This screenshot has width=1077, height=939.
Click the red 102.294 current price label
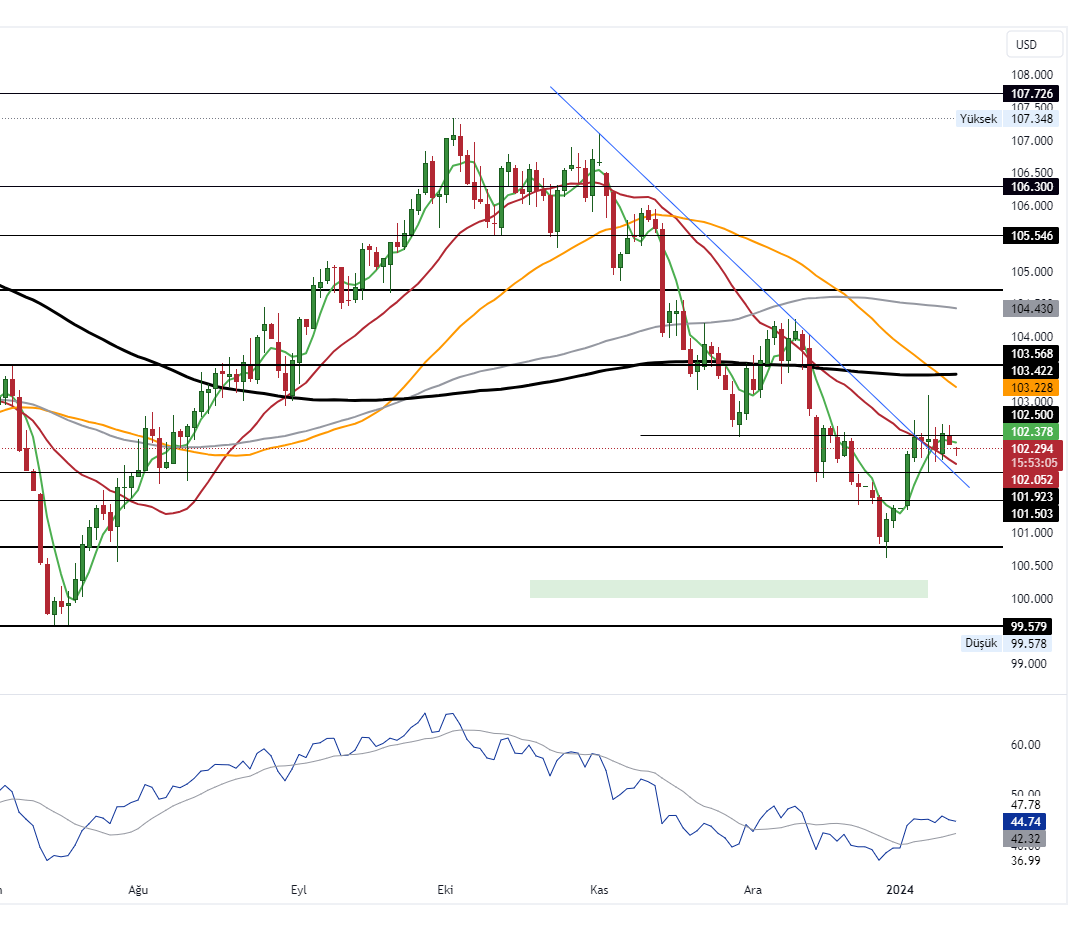pyautogui.click(x=1031, y=449)
